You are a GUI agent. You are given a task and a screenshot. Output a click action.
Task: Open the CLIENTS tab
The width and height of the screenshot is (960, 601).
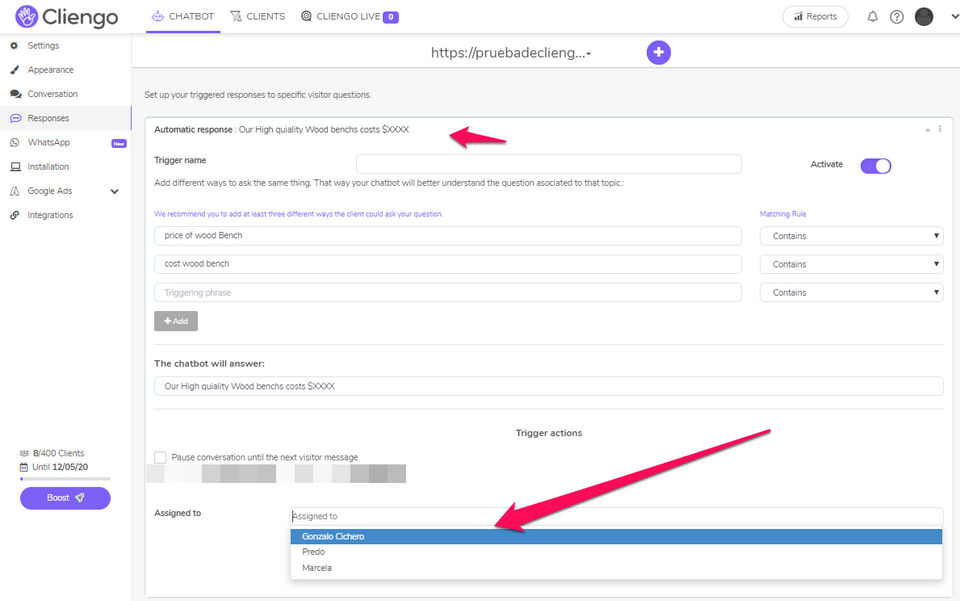(257, 17)
